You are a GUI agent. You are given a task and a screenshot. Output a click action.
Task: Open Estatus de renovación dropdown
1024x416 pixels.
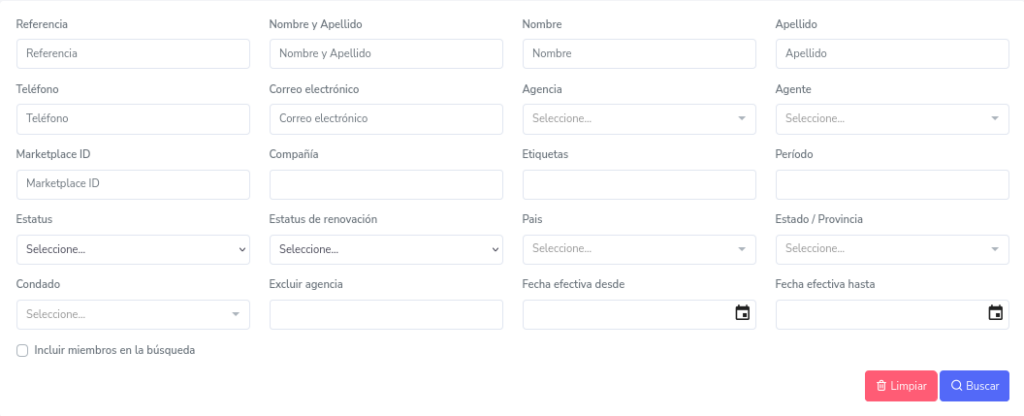[x=386, y=249]
